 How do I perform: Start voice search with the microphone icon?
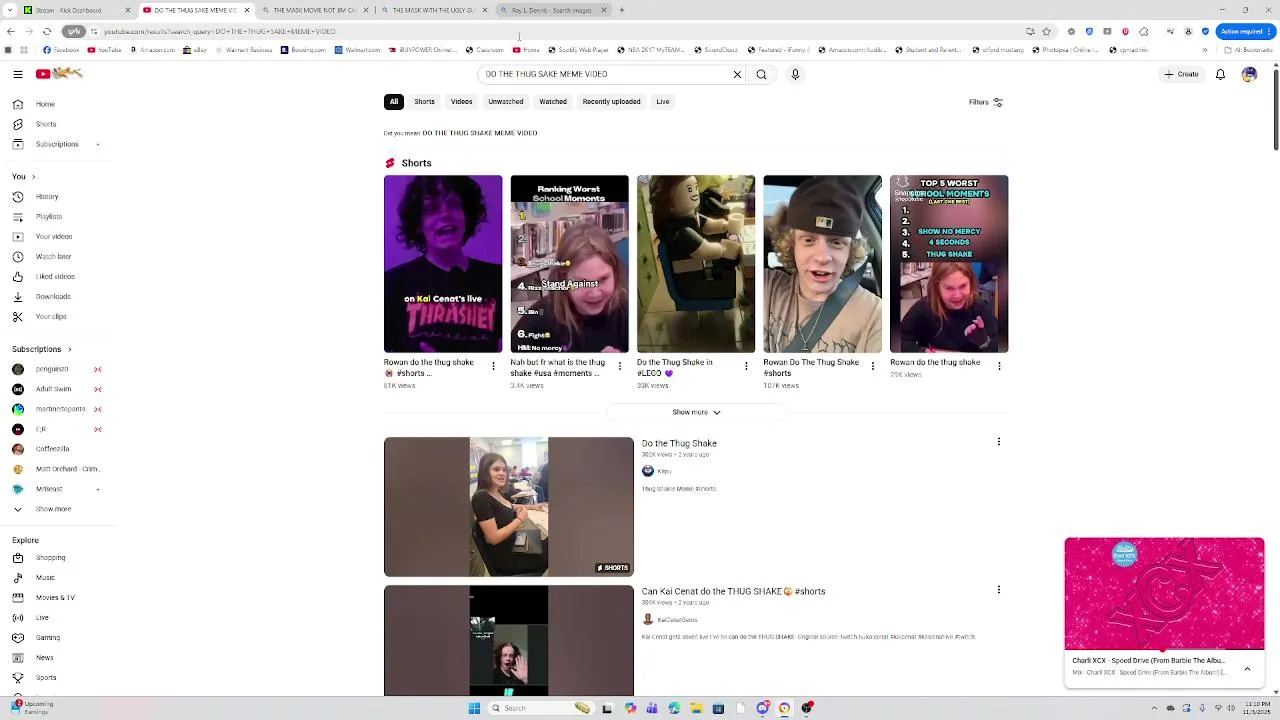tap(795, 74)
